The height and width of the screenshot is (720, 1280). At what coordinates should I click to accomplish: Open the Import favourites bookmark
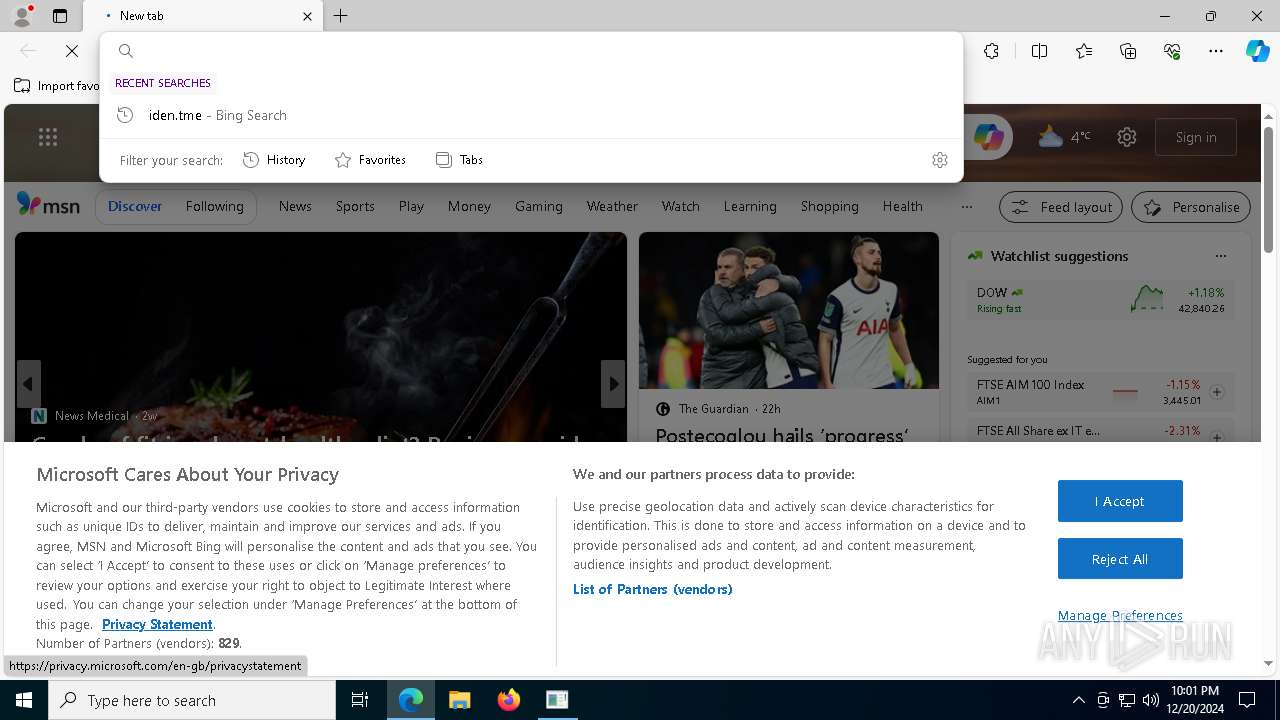tap(57, 86)
